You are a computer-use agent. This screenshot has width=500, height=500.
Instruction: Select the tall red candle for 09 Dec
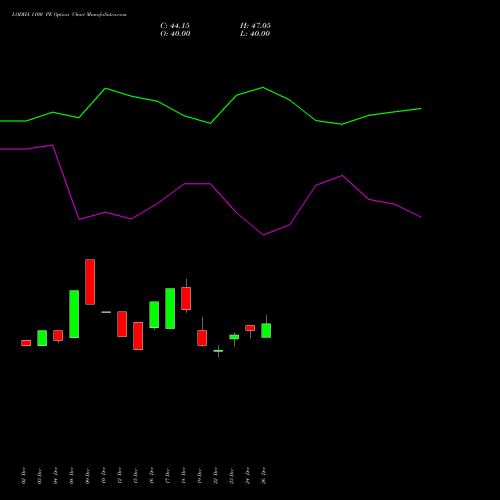tap(90, 282)
